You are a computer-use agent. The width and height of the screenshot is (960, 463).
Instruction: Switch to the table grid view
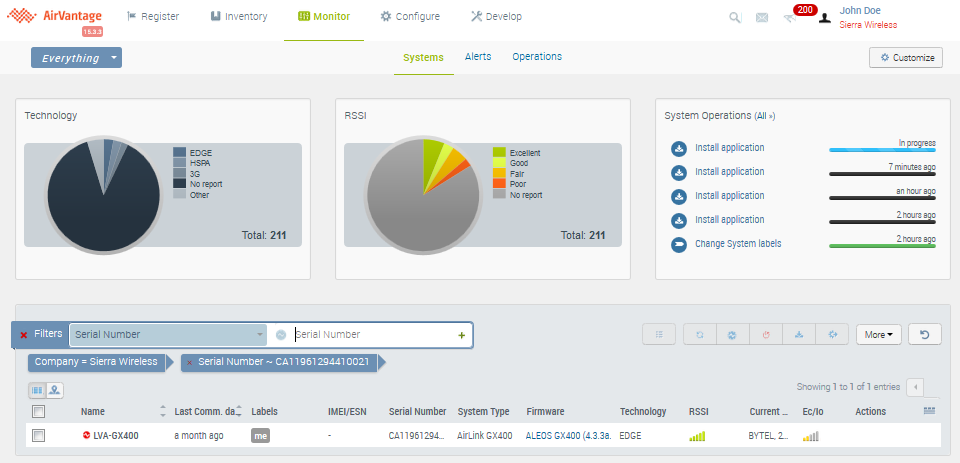(37, 390)
